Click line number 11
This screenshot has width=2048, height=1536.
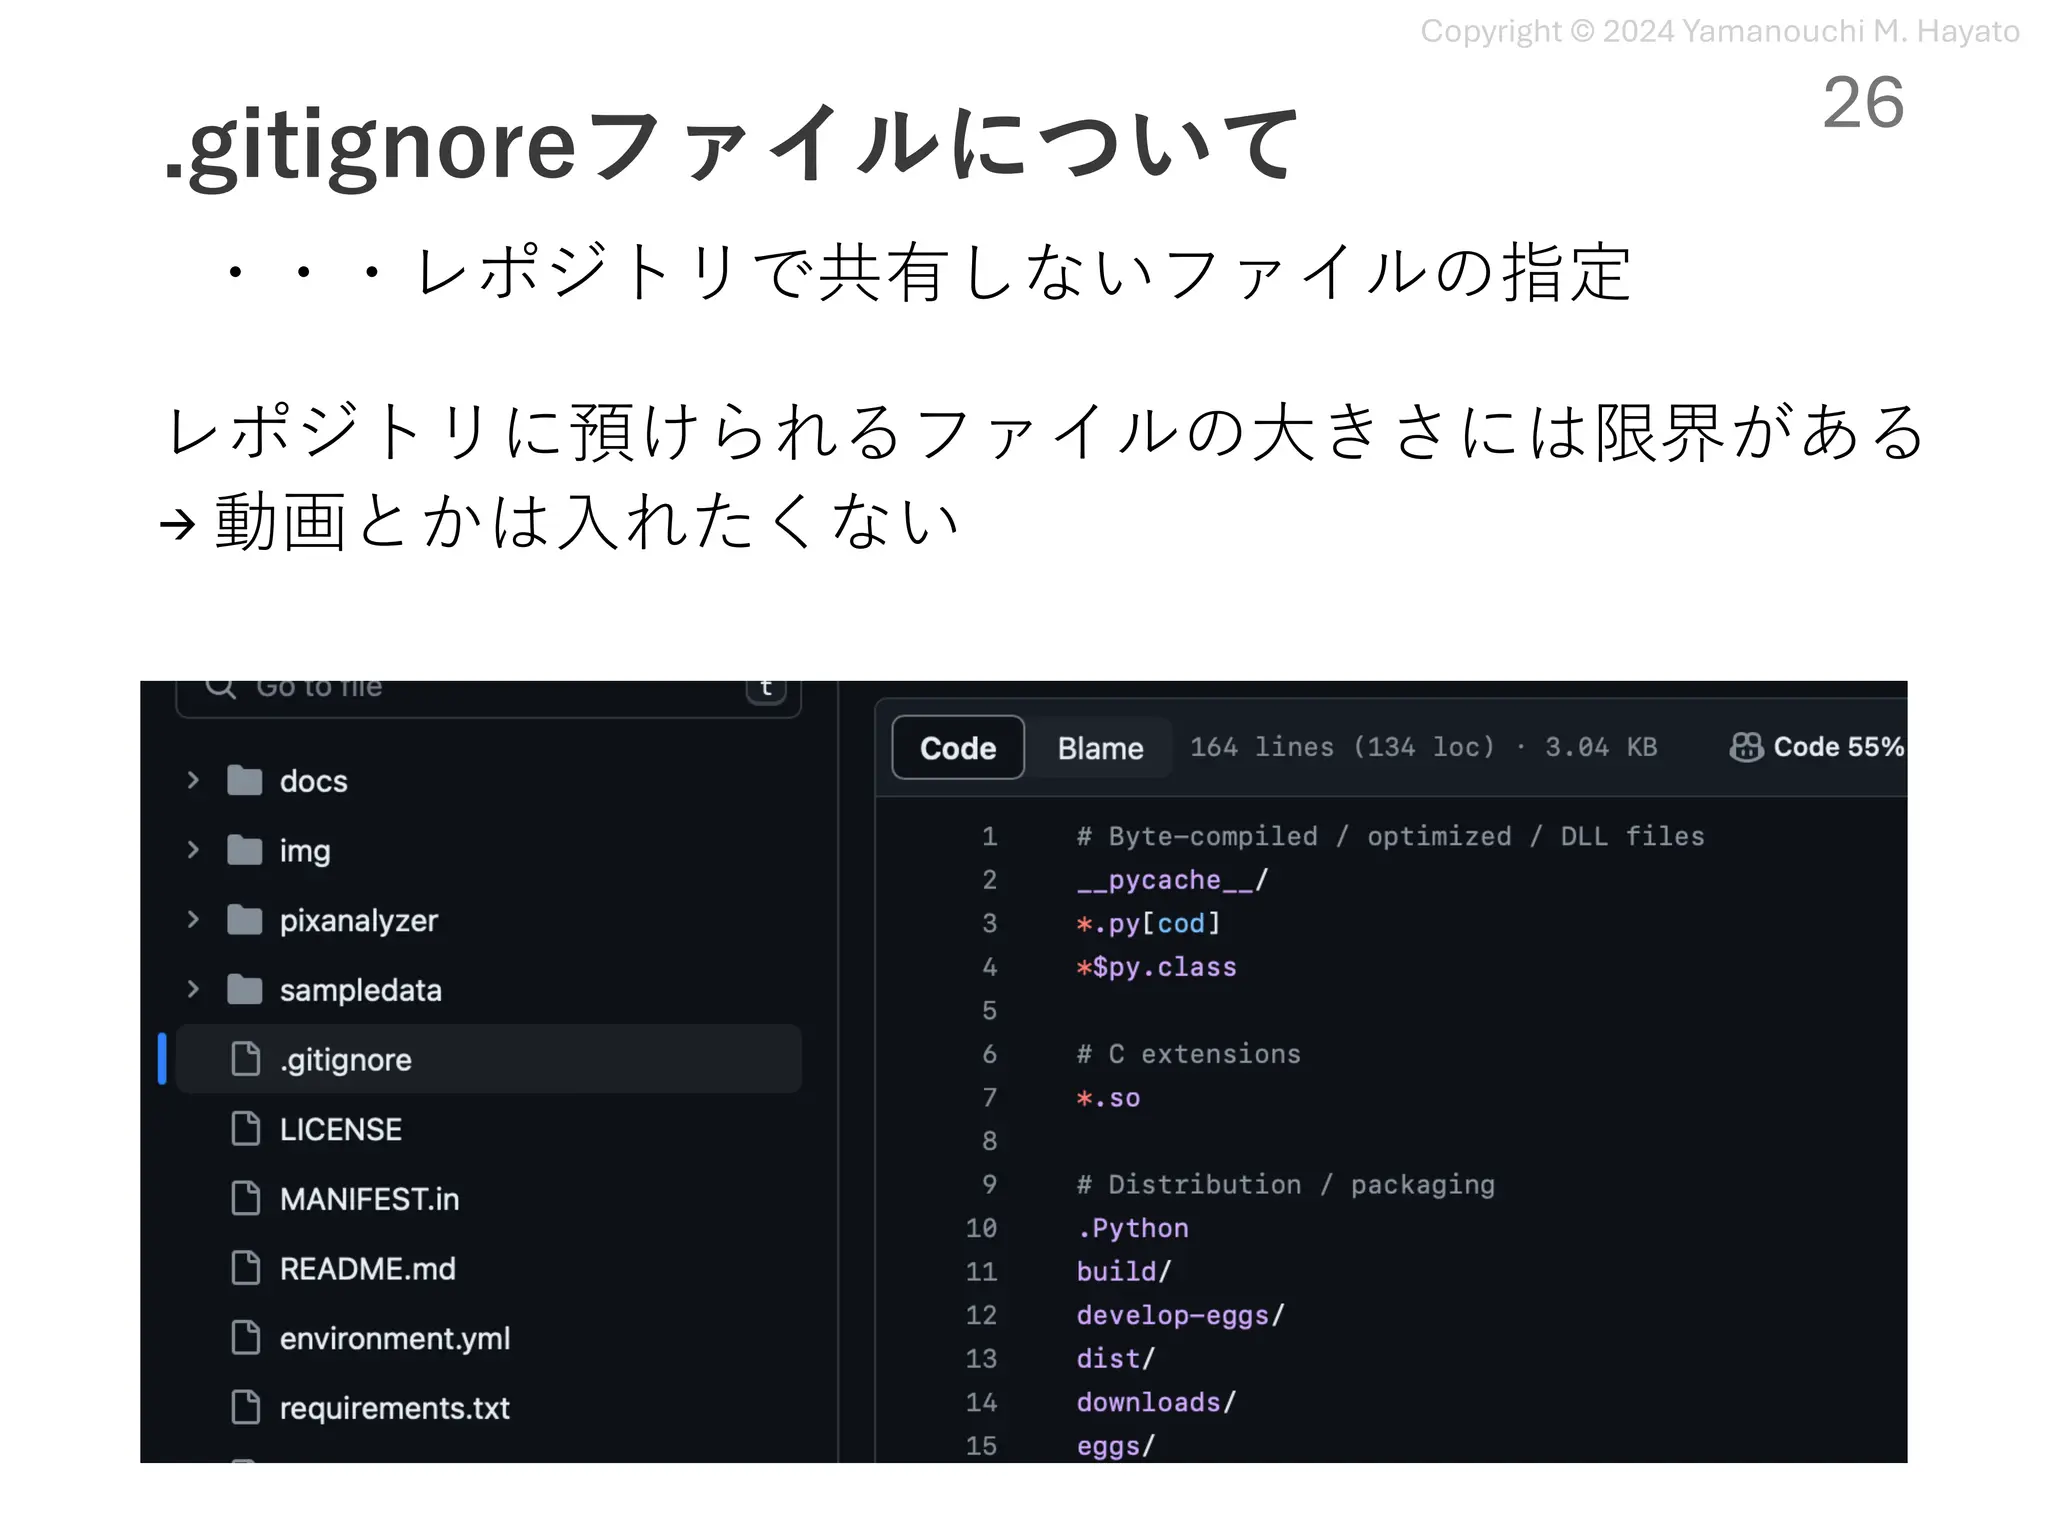pyautogui.click(x=982, y=1272)
